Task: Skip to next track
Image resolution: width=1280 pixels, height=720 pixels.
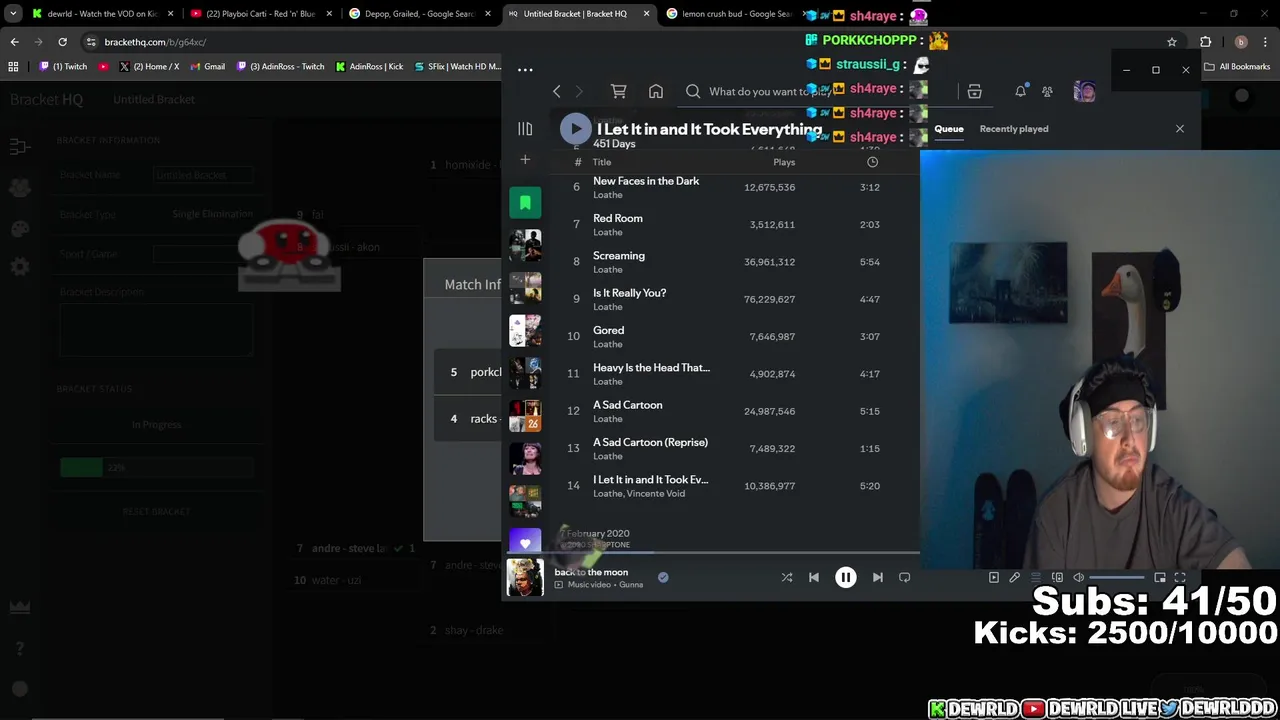Action: (877, 577)
